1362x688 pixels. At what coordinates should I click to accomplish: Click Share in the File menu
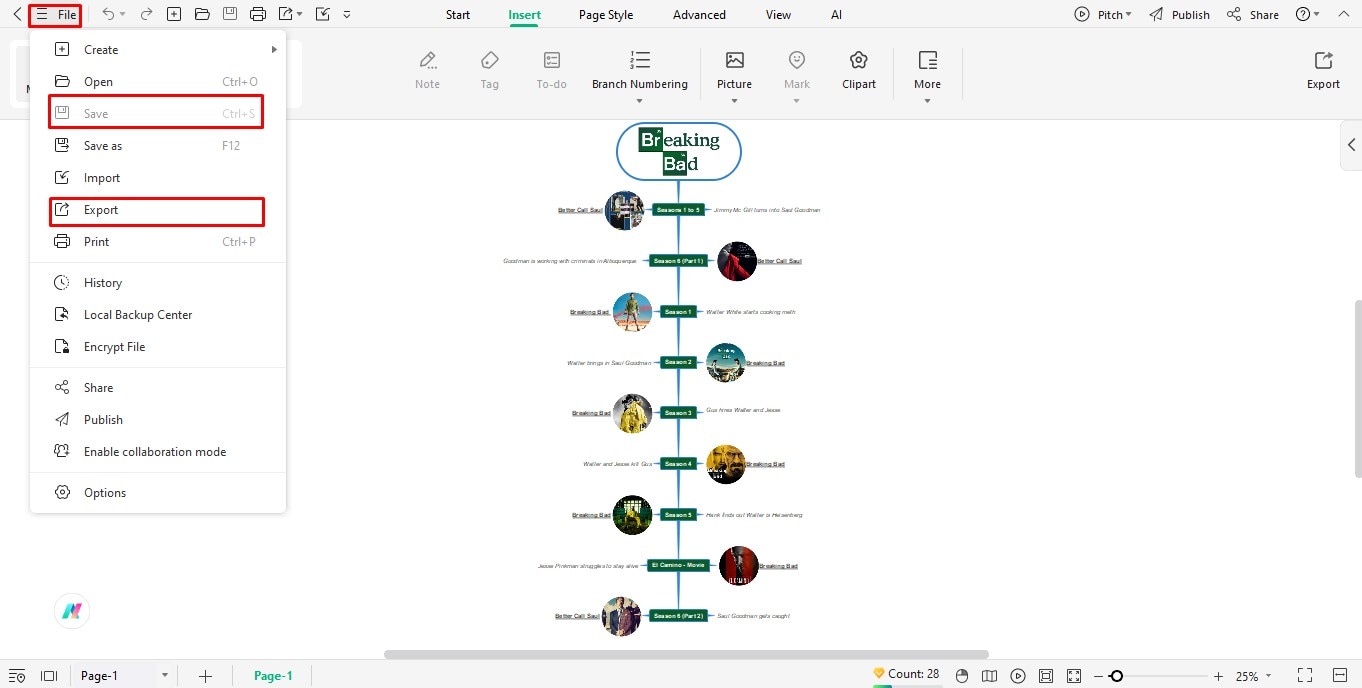point(158,388)
